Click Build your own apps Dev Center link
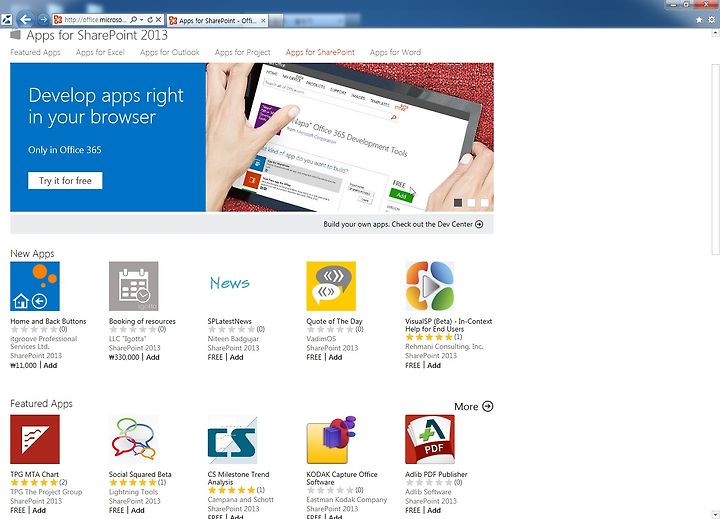 pyautogui.click(x=398, y=224)
